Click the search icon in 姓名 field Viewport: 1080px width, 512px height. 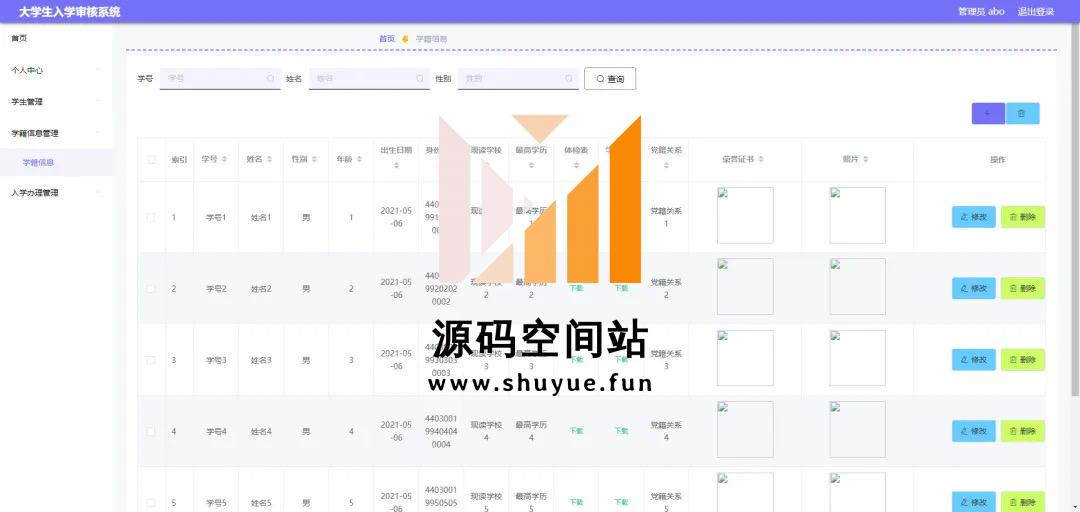pyautogui.click(x=419, y=79)
